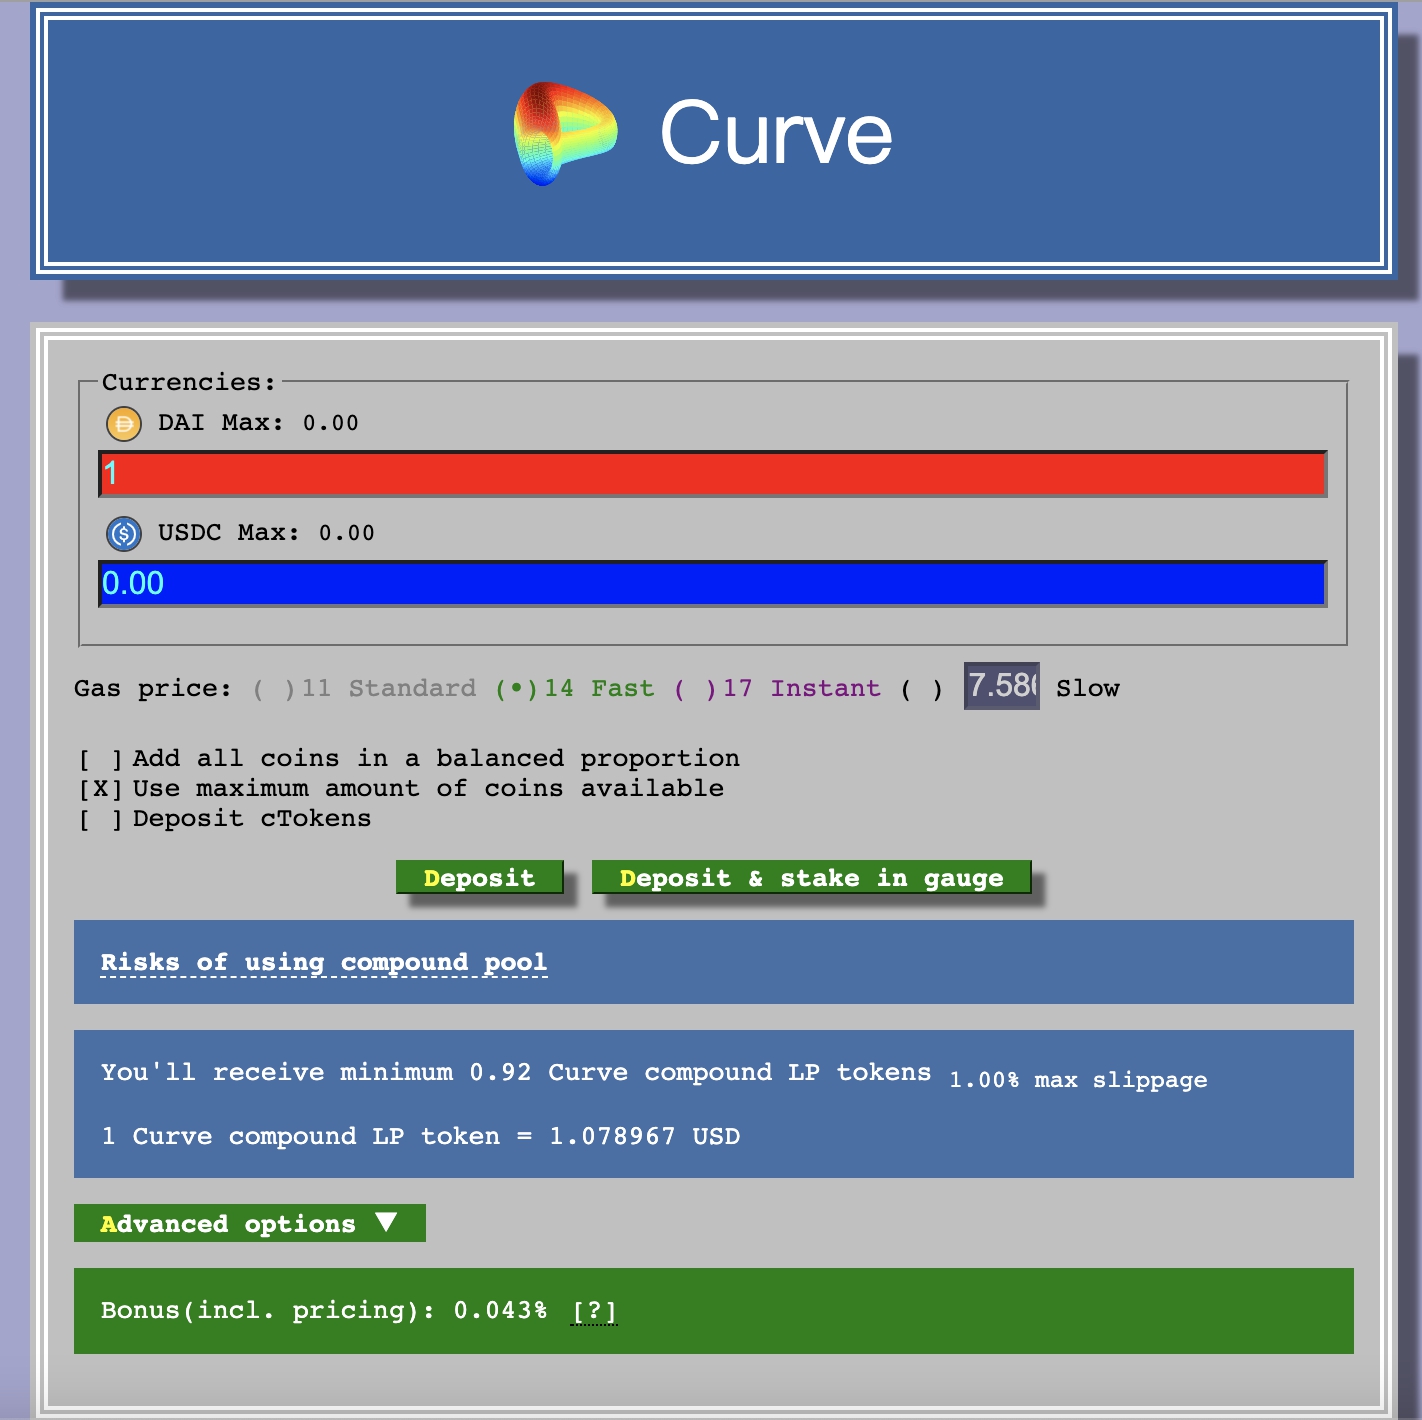Click the [?] bonus help link

tap(594, 1311)
